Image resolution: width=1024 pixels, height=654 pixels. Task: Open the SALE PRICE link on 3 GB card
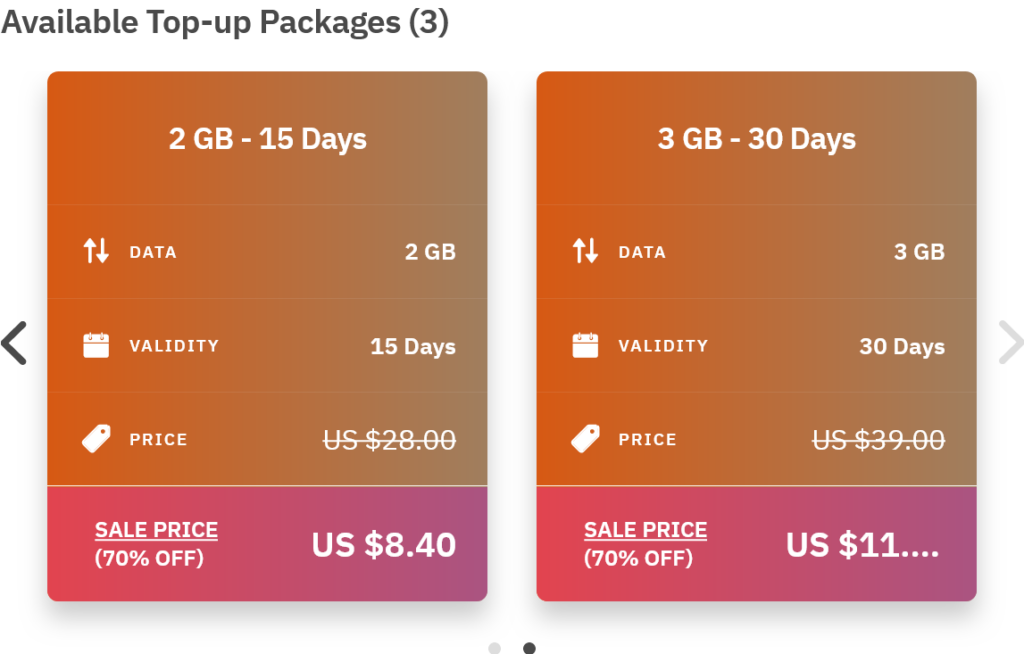click(645, 529)
